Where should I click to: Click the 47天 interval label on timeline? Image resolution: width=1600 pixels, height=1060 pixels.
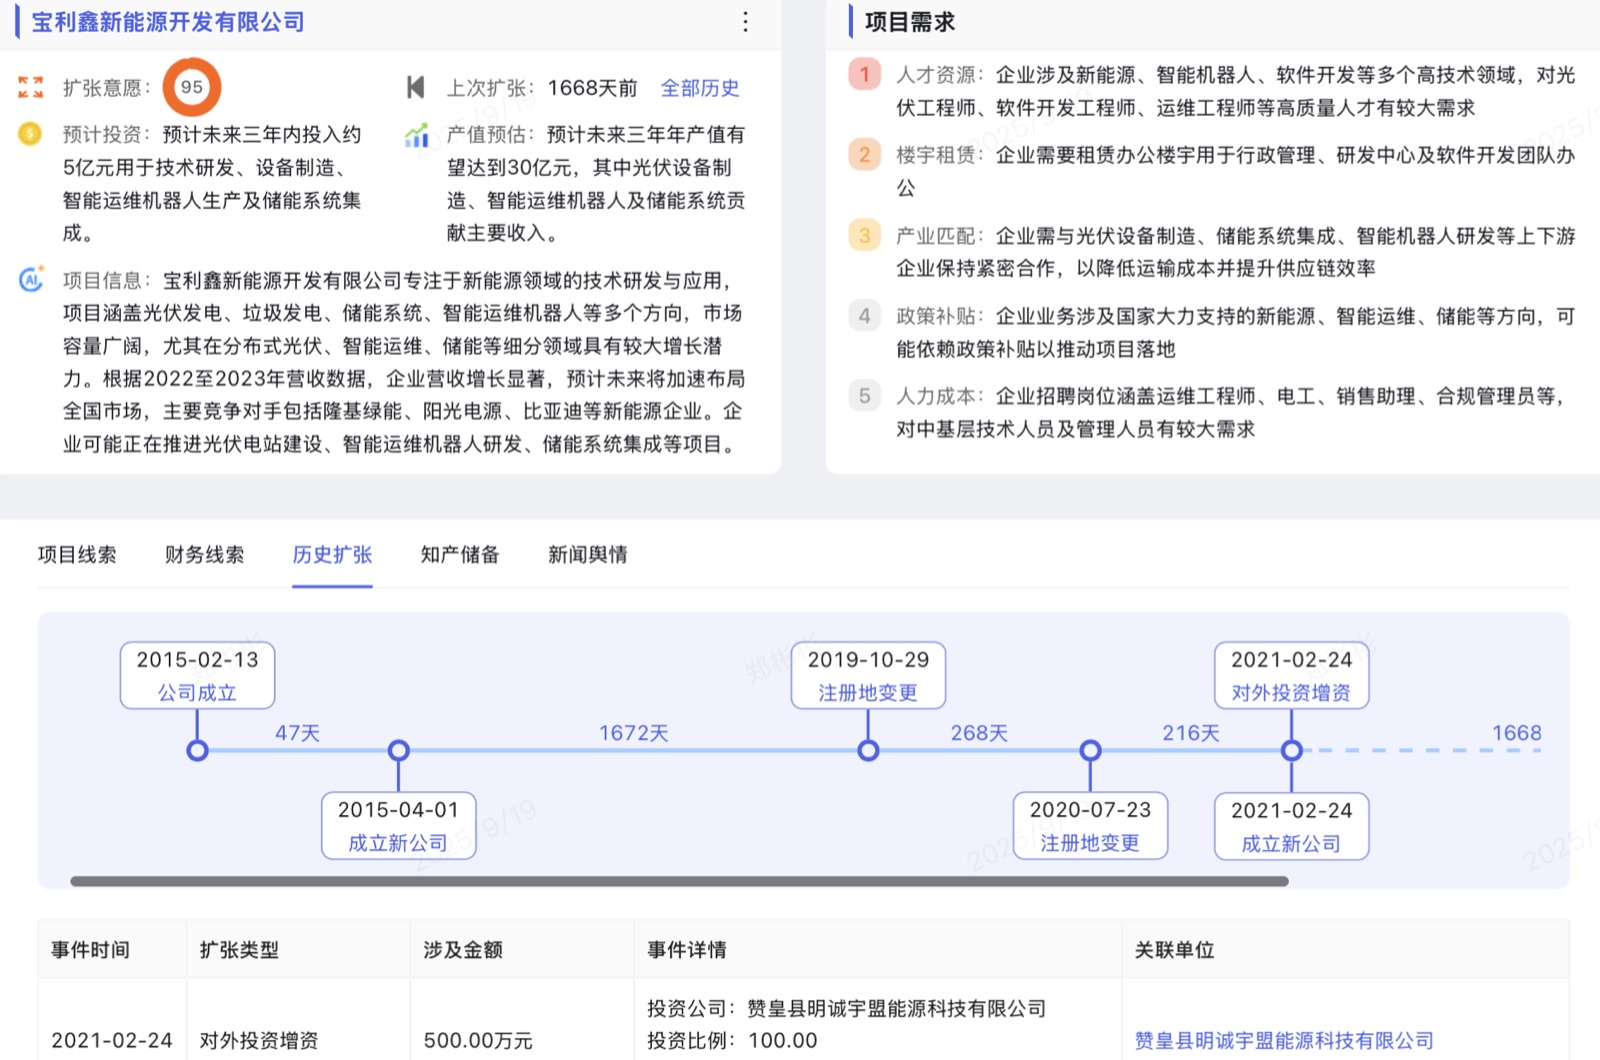(298, 733)
